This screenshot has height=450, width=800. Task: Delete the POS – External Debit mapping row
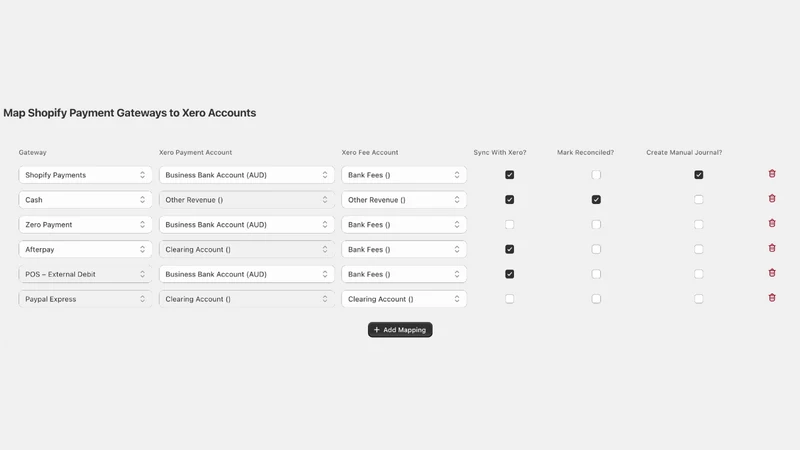772,273
